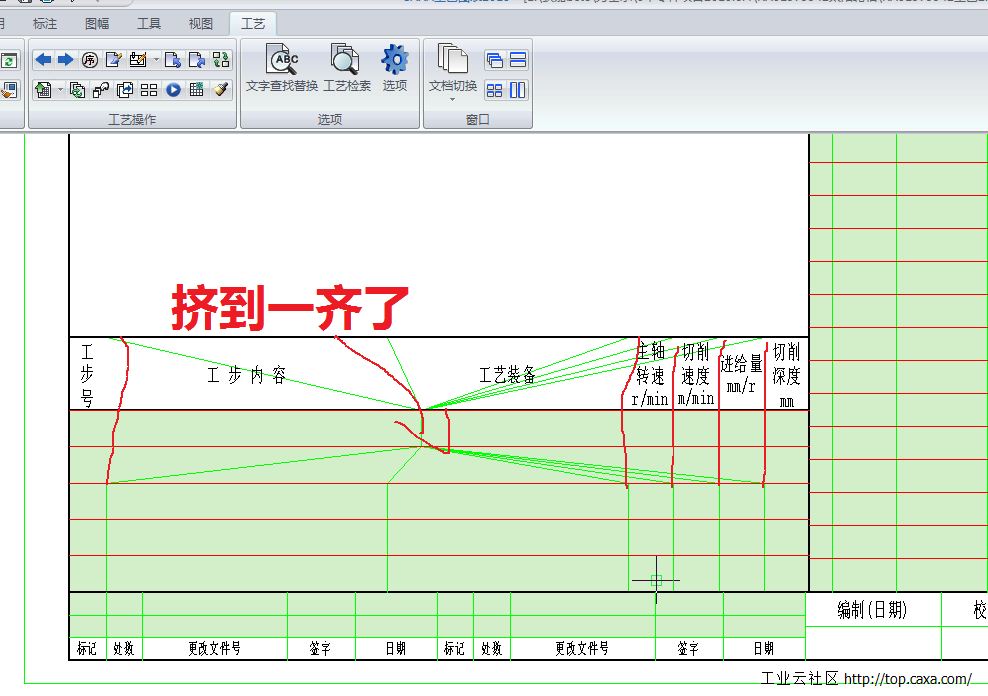
Task: Click the overlapping pages blue arrow icon
Action: tap(125, 90)
